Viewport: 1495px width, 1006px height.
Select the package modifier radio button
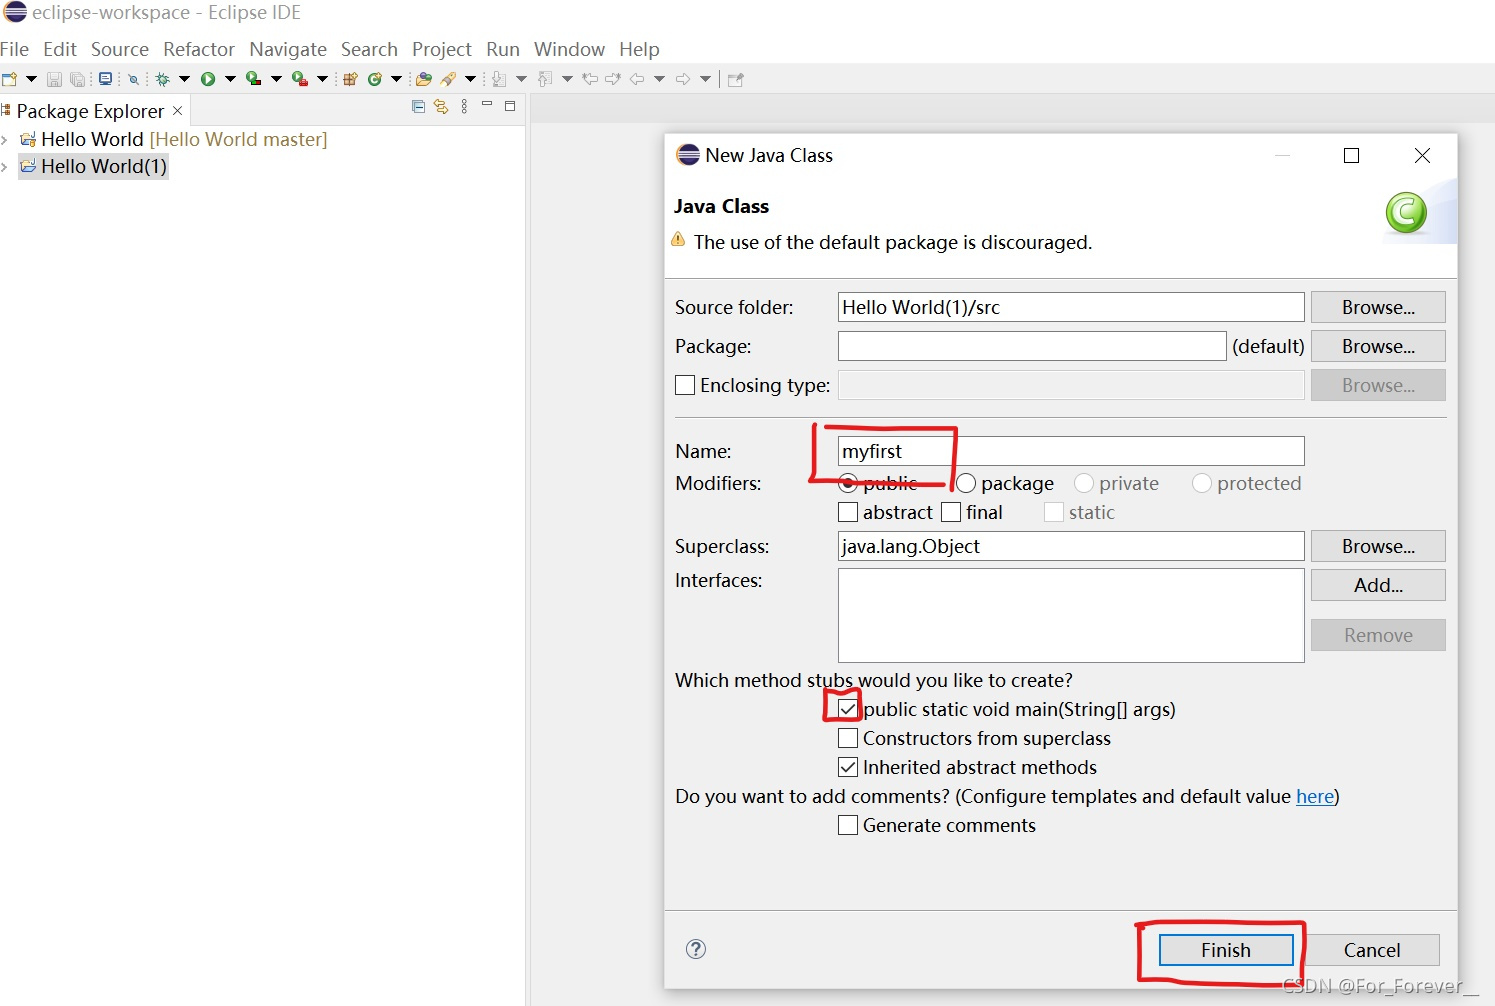[966, 483]
